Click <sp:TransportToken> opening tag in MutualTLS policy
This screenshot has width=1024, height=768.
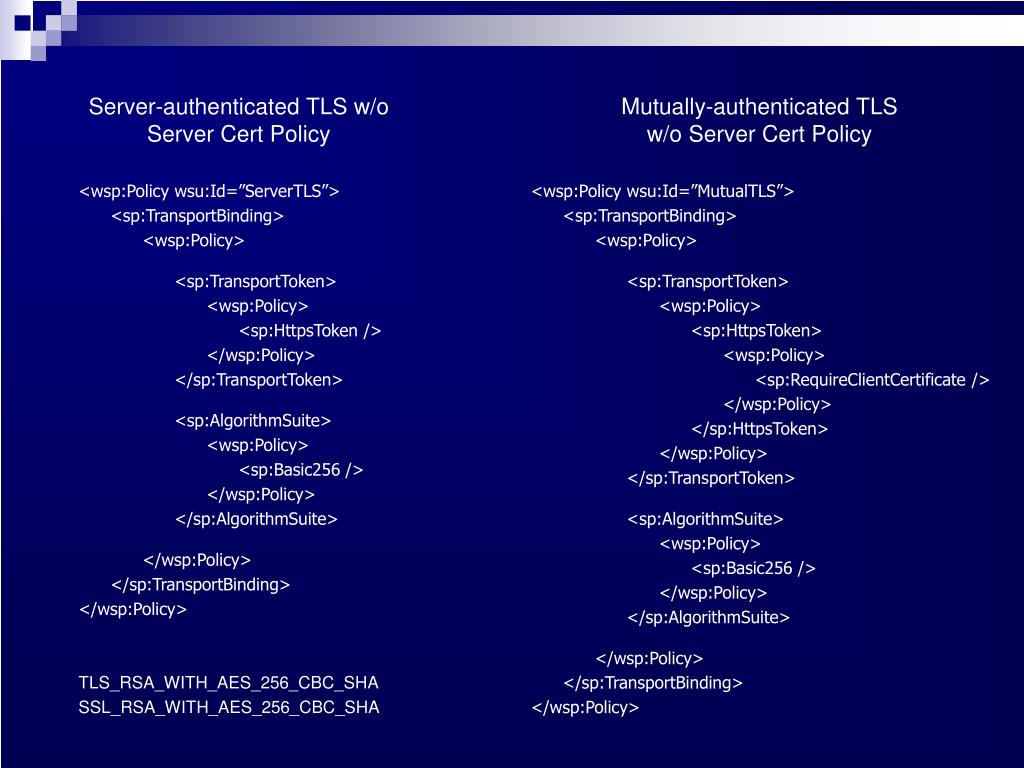tap(708, 281)
